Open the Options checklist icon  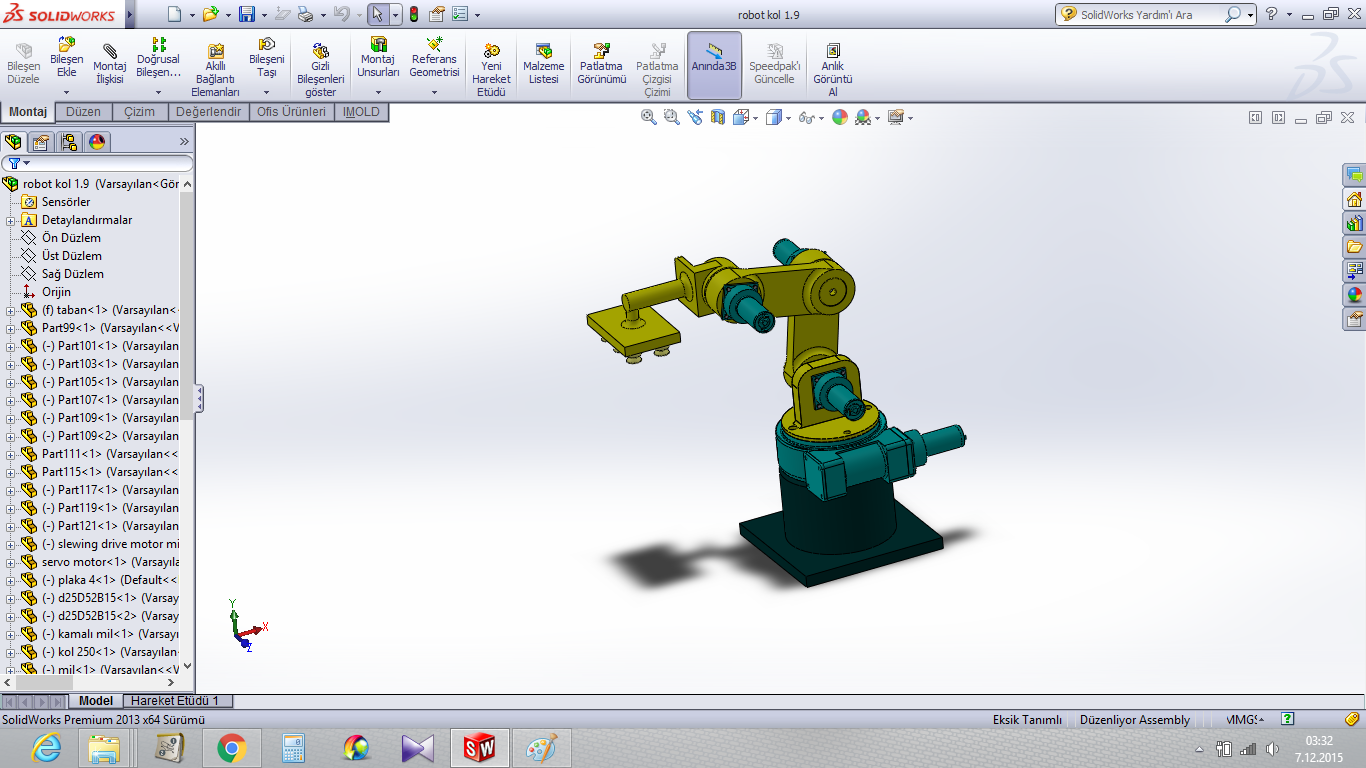[460, 14]
